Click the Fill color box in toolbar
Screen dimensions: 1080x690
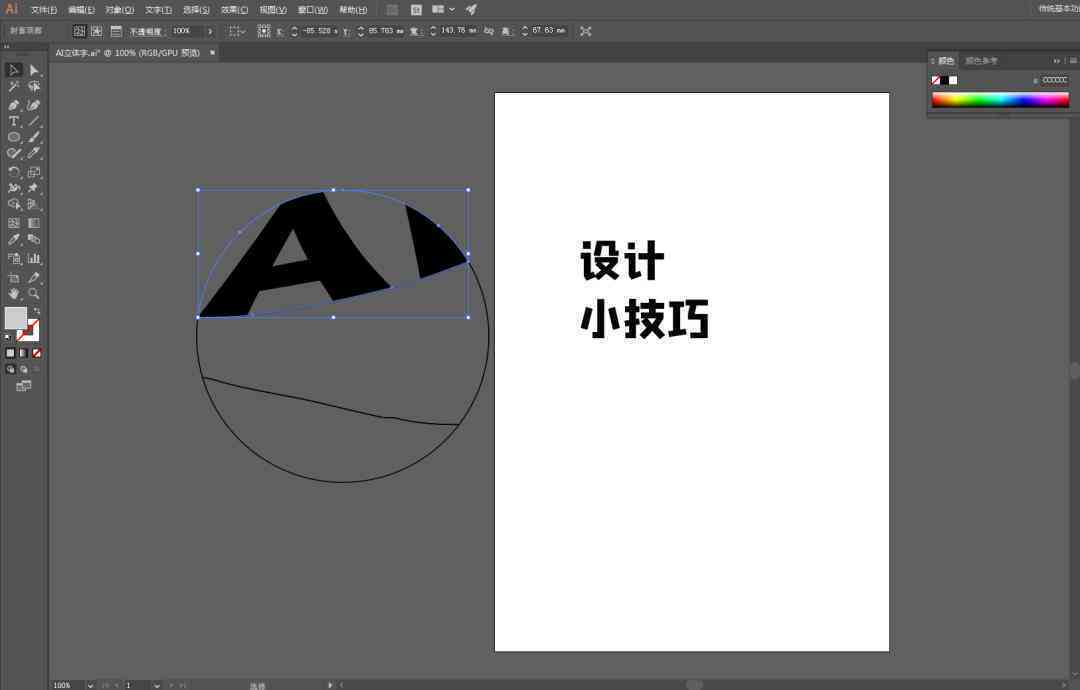(x=15, y=317)
